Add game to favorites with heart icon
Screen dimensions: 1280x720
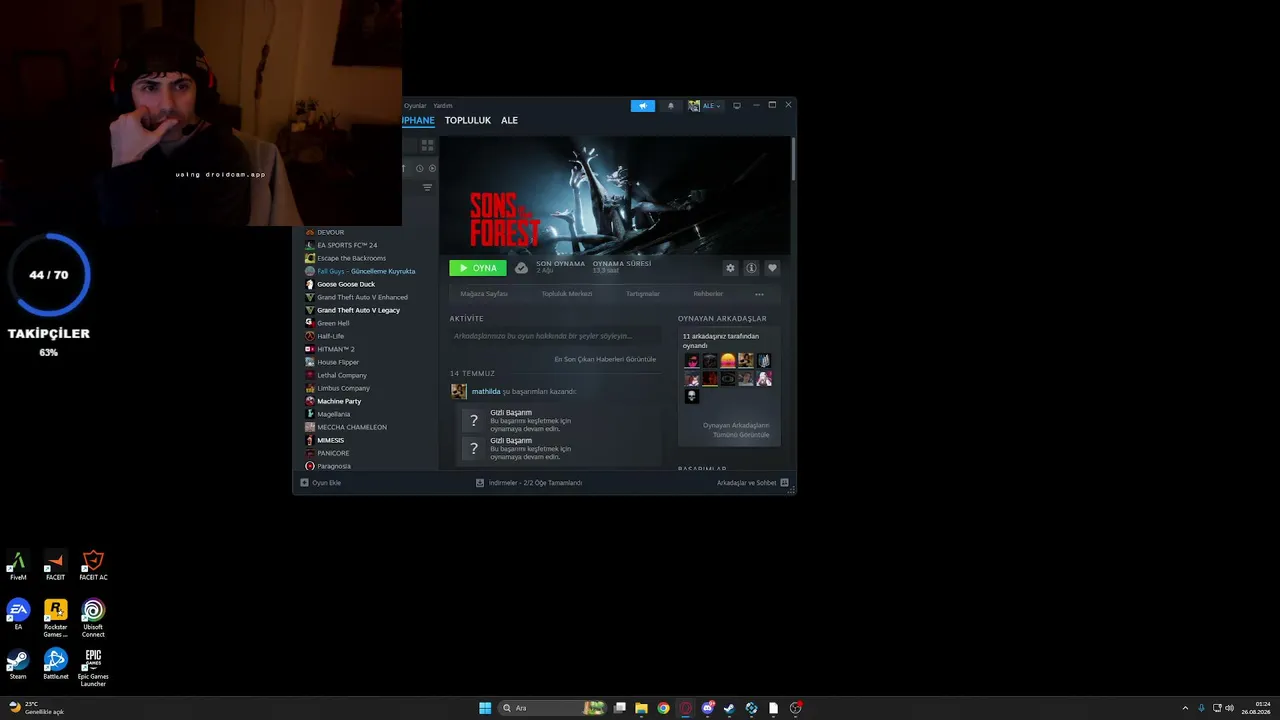tap(772, 268)
